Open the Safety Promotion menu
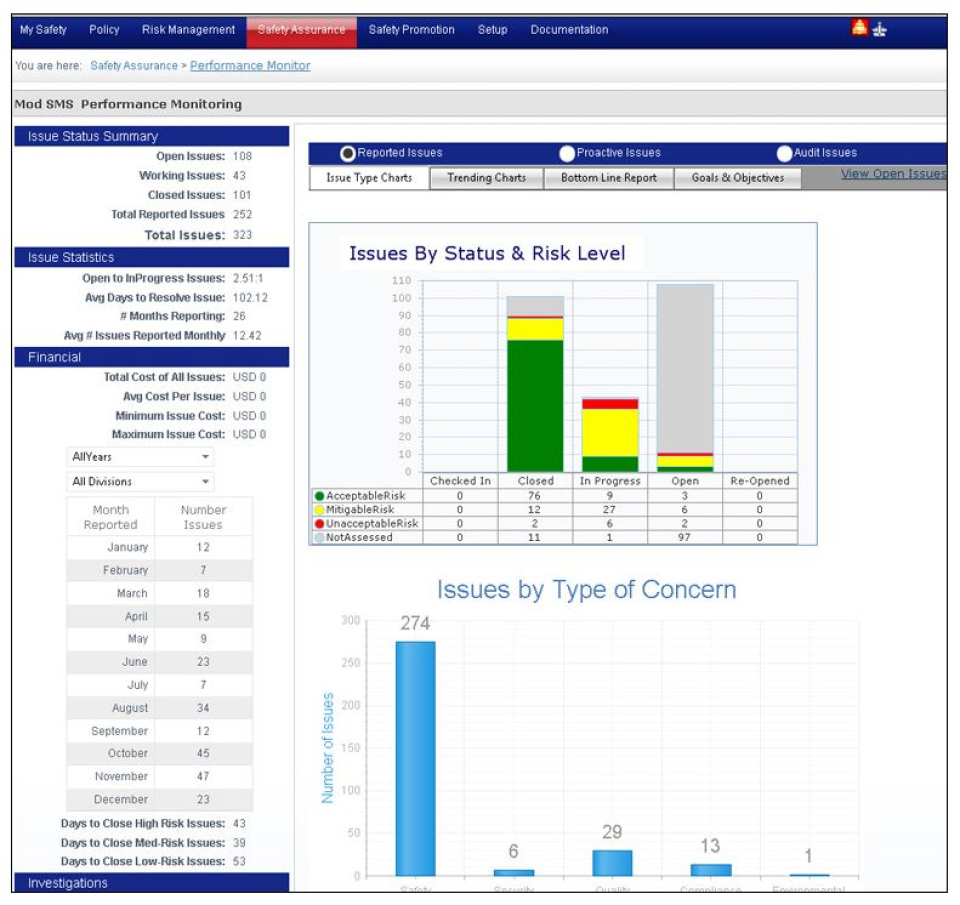Viewport: 960px width, 905px height. (x=412, y=29)
